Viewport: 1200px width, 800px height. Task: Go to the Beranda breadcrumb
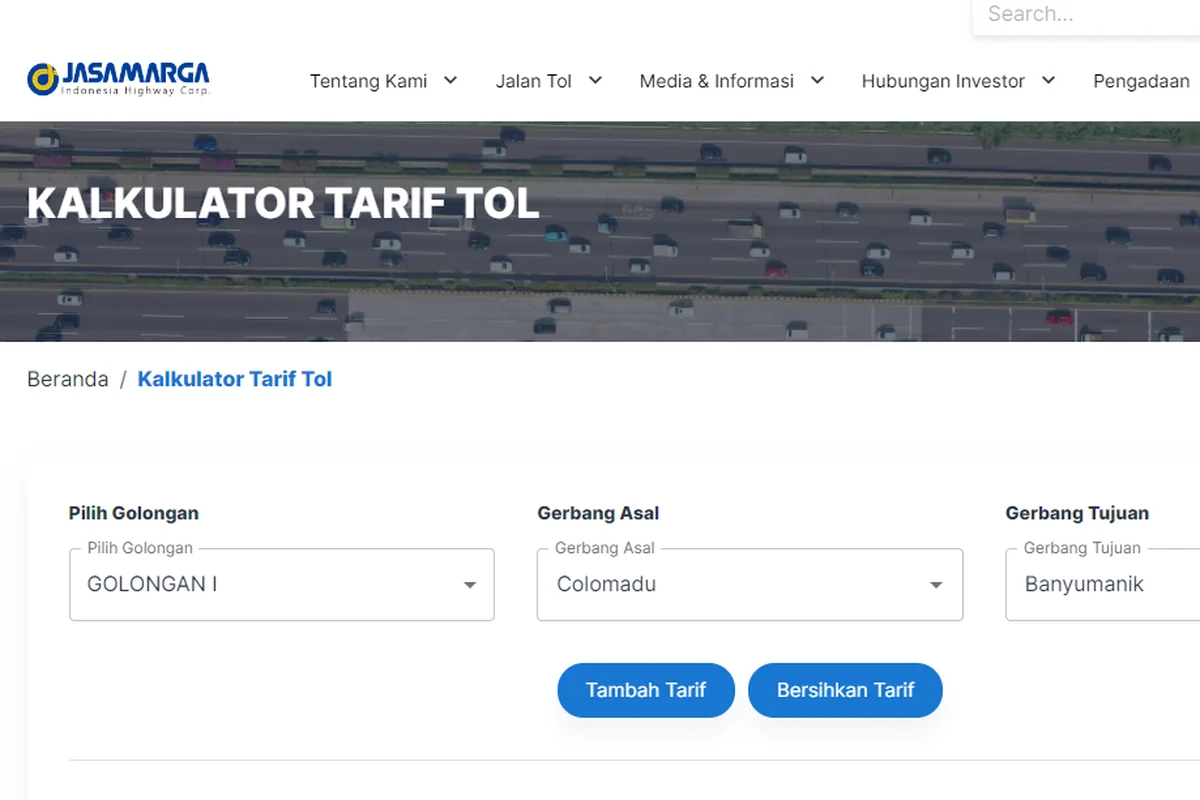click(68, 379)
